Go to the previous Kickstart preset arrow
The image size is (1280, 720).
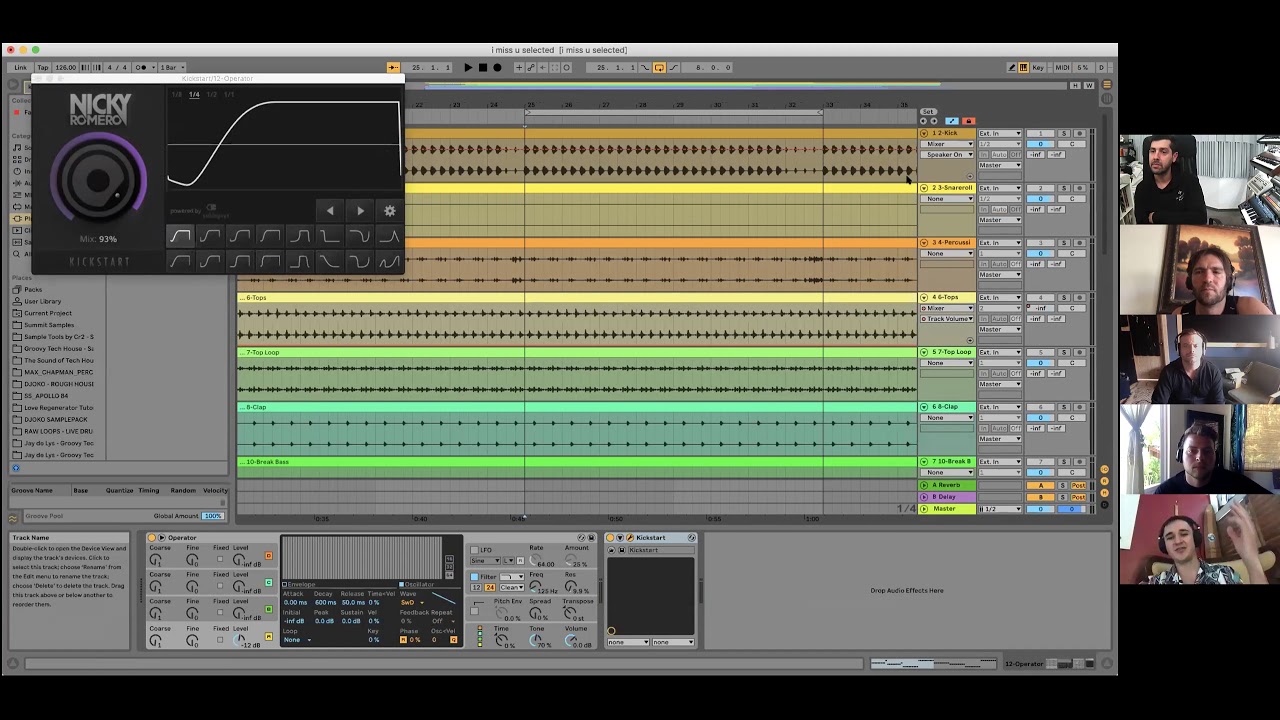point(330,211)
